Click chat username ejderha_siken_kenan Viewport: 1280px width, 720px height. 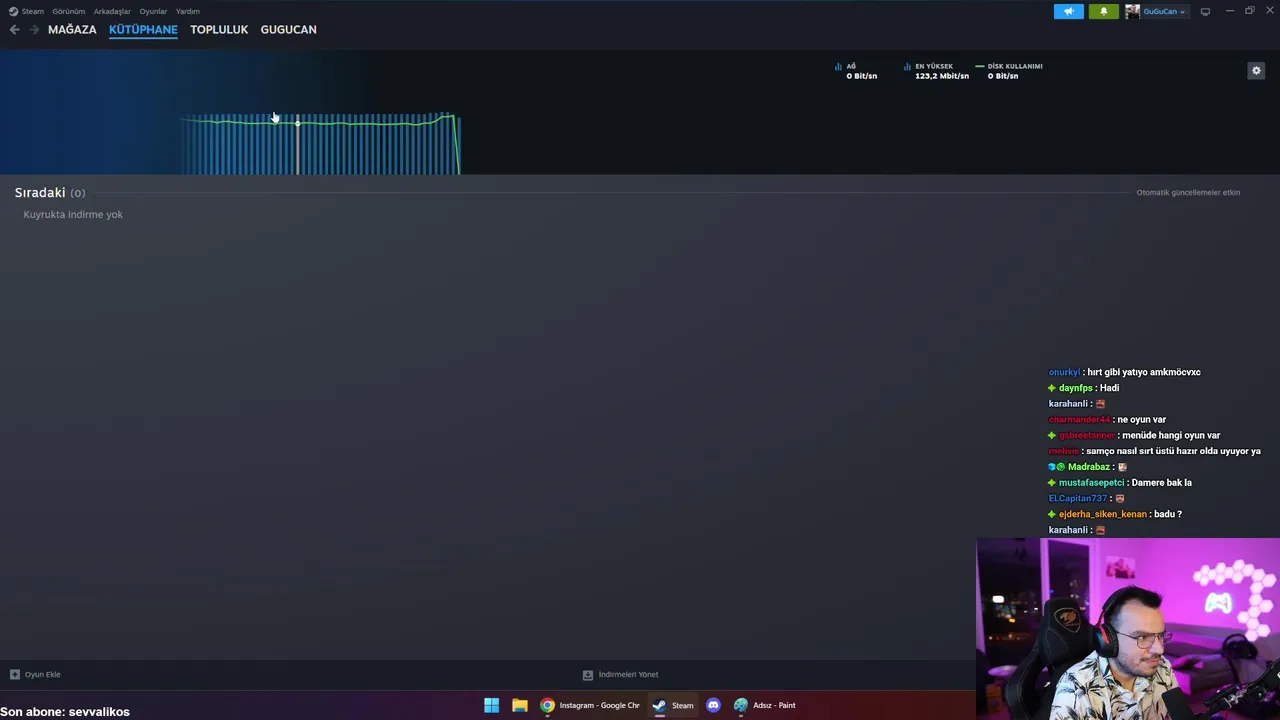pyautogui.click(x=1103, y=514)
